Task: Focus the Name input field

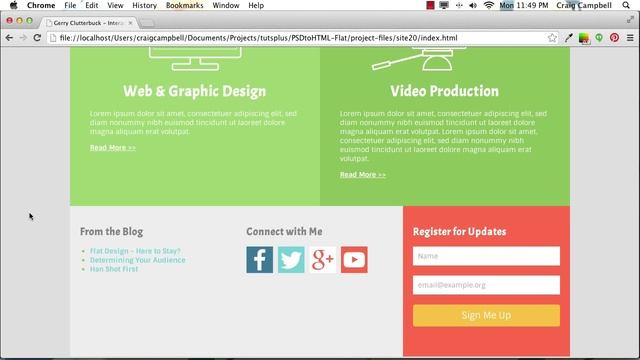Action: tap(486, 256)
